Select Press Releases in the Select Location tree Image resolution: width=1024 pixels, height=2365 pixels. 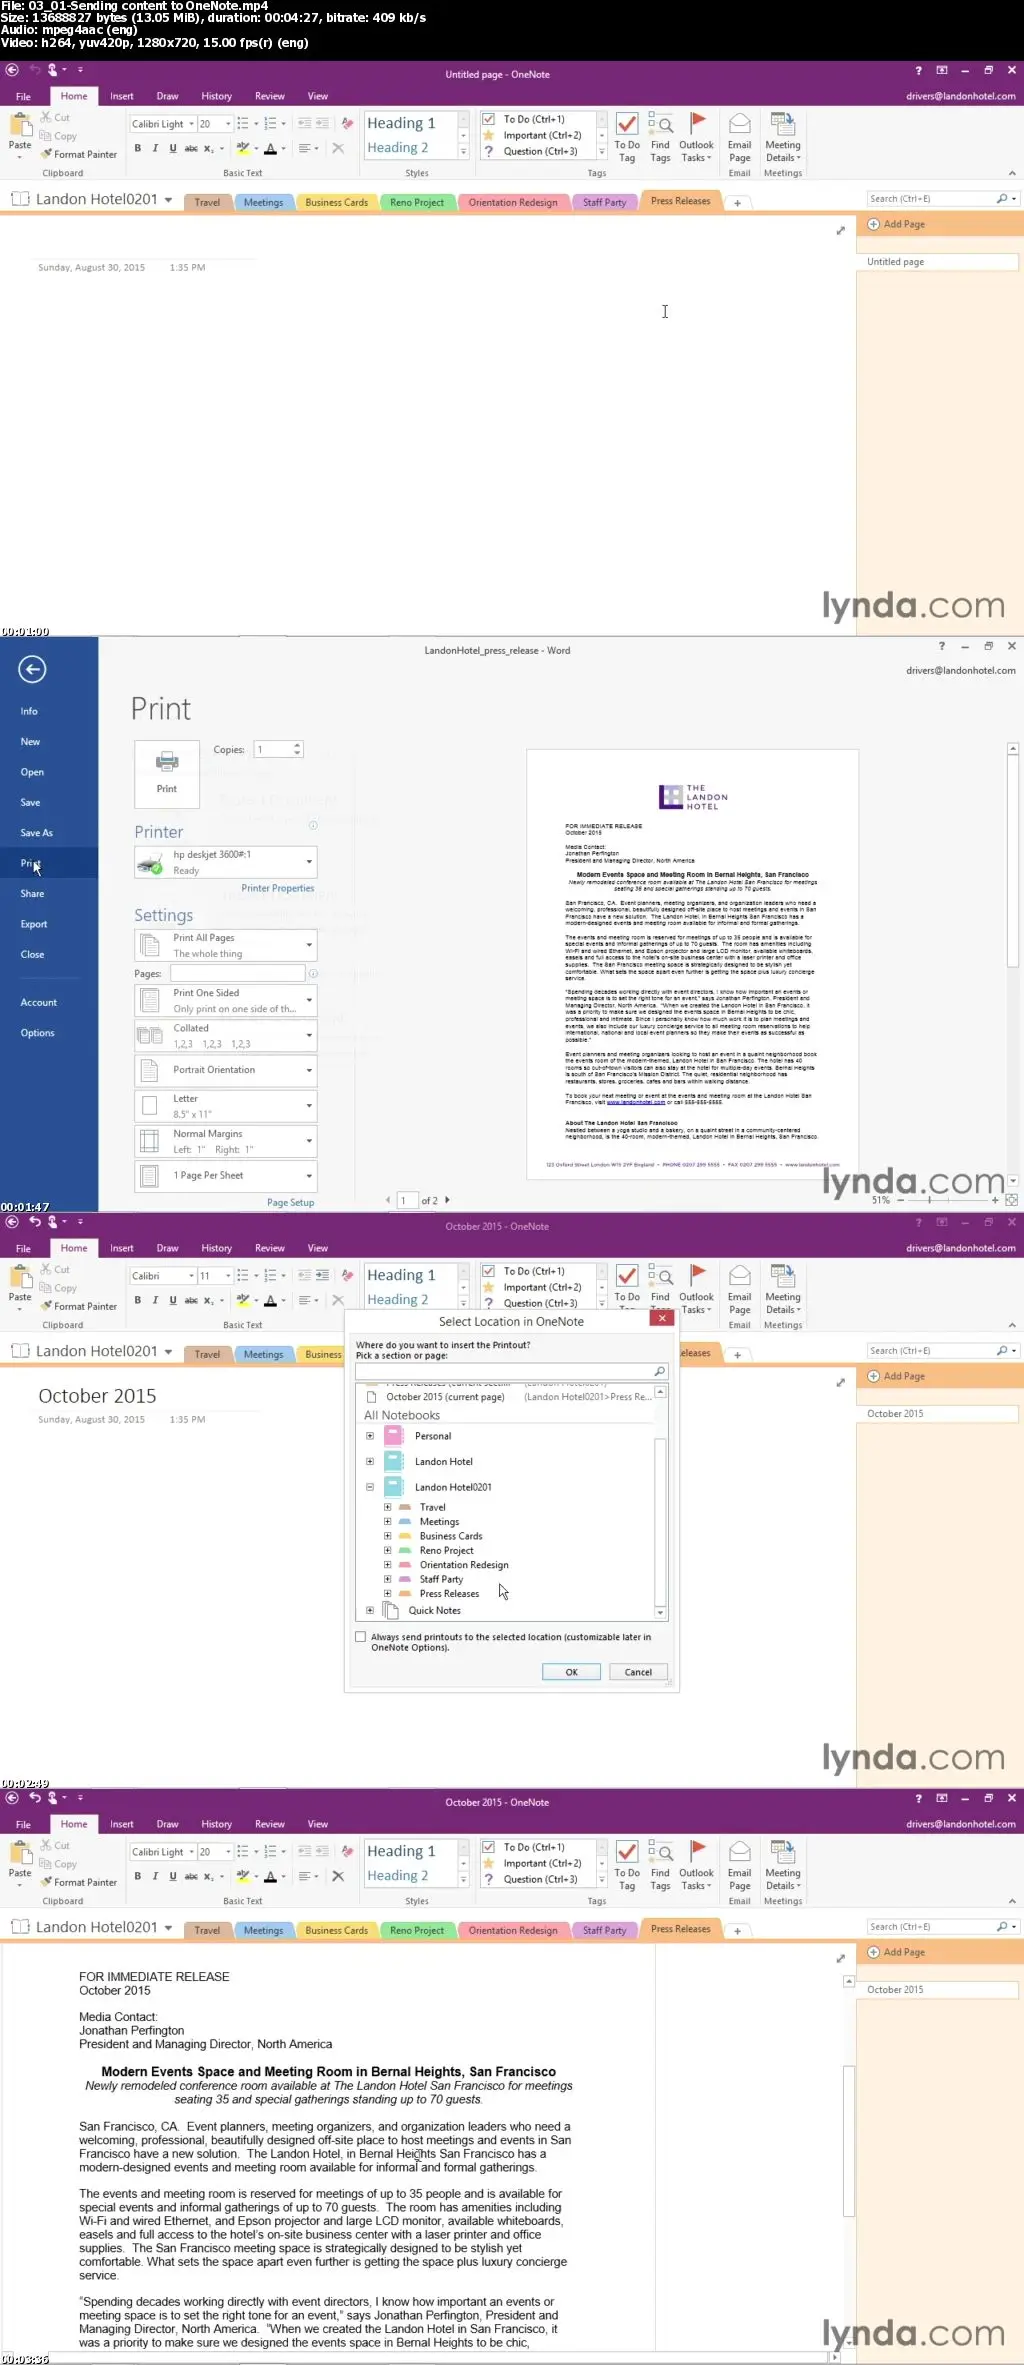click(x=449, y=1594)
